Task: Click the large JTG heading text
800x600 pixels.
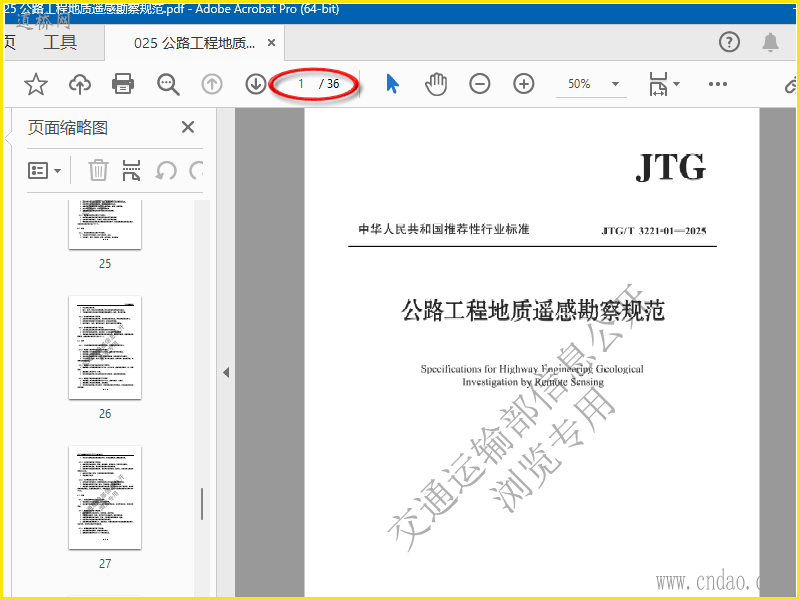Action: click(670, 167)
